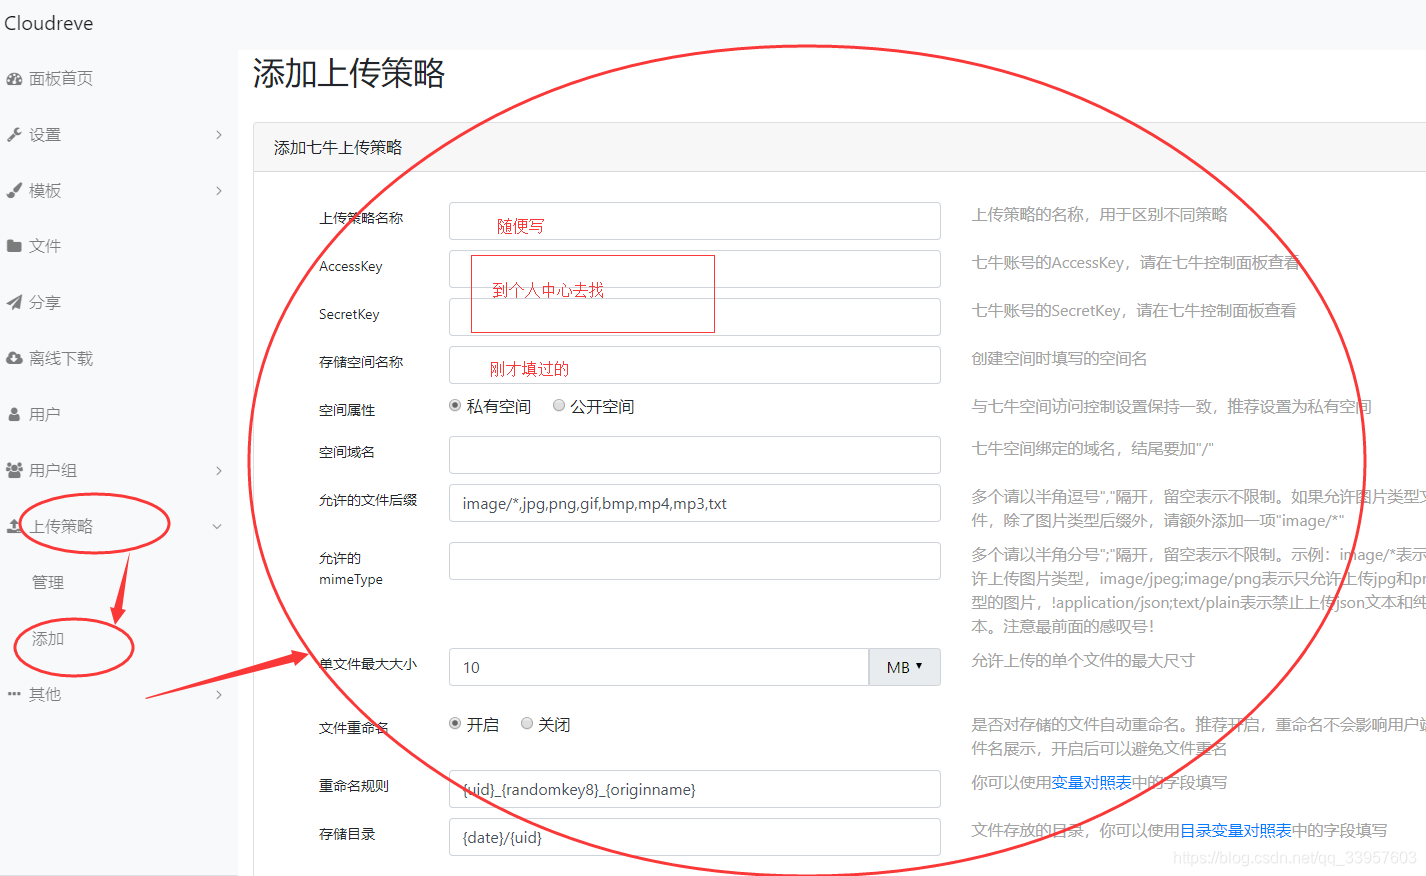The image size is (1426, 876).
Task: Click the brush icon beside 模板
Action: (14, 191)
